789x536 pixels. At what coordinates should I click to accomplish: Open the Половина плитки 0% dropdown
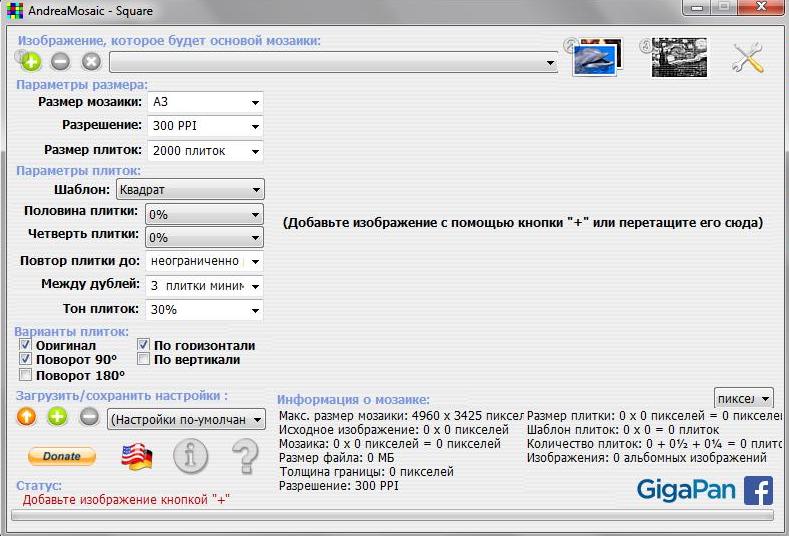204,214
